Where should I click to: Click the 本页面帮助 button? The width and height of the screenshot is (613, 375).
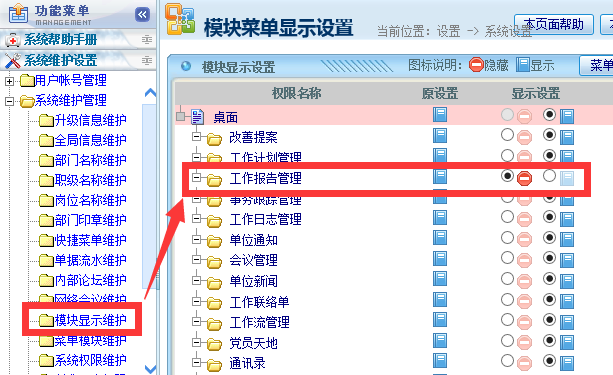554,24
